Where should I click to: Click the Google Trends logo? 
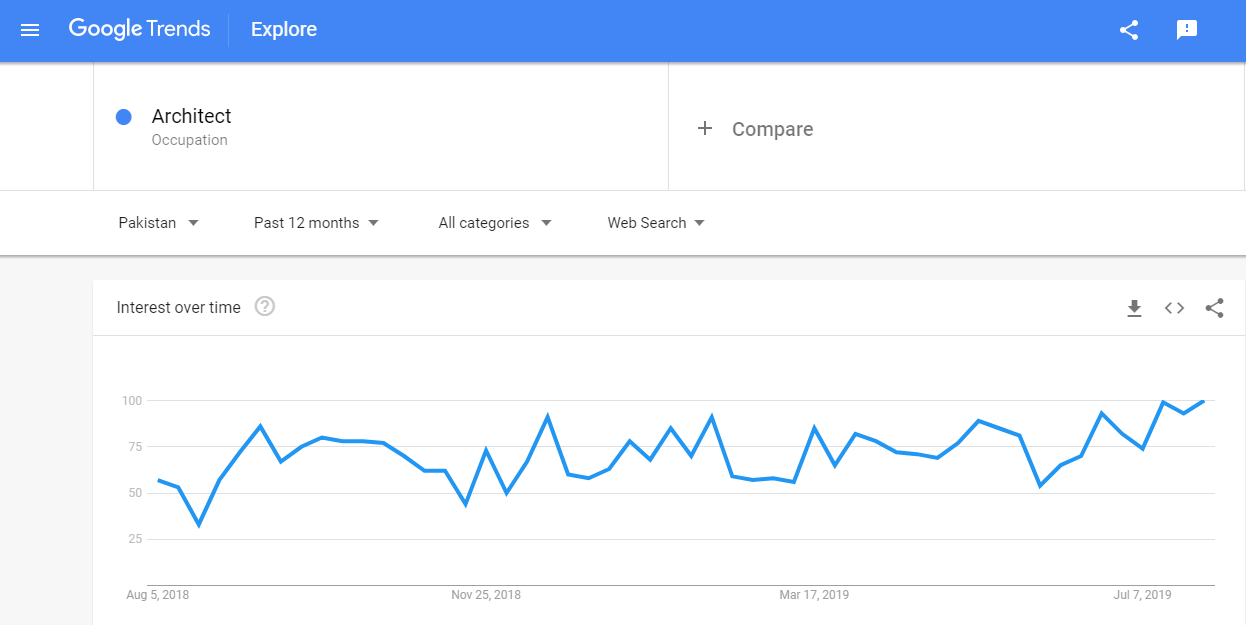pos(139,29)
